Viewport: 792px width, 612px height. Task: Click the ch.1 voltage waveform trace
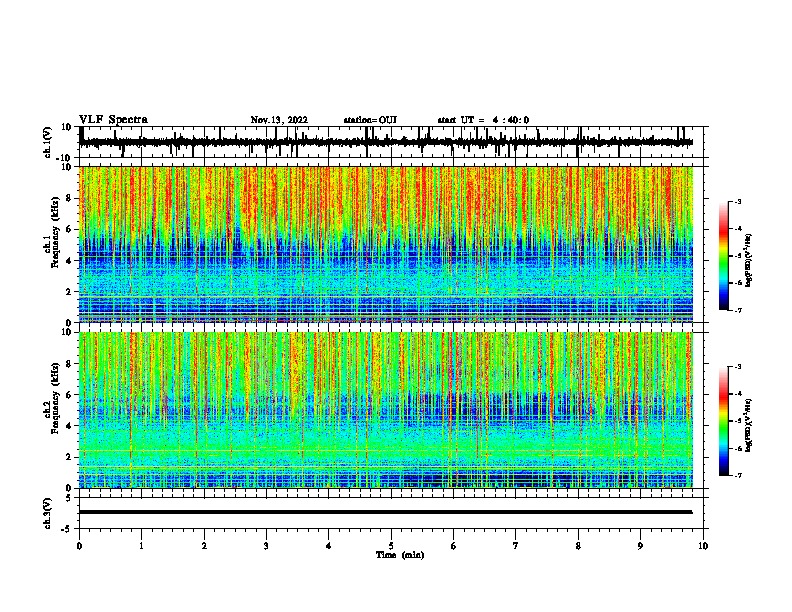coord(386,142)
